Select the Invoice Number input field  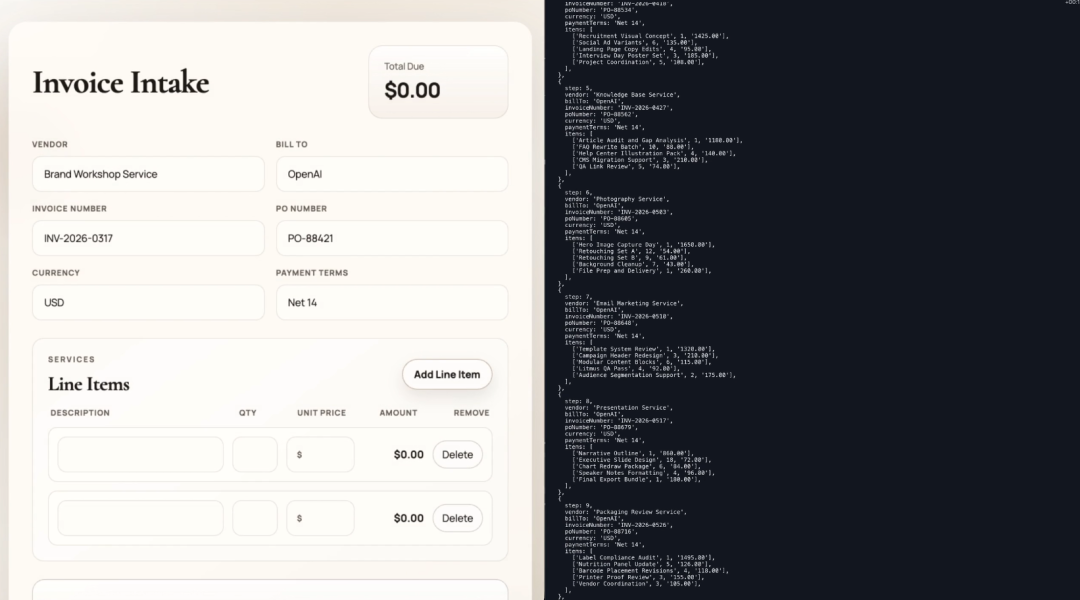(148, 238)
